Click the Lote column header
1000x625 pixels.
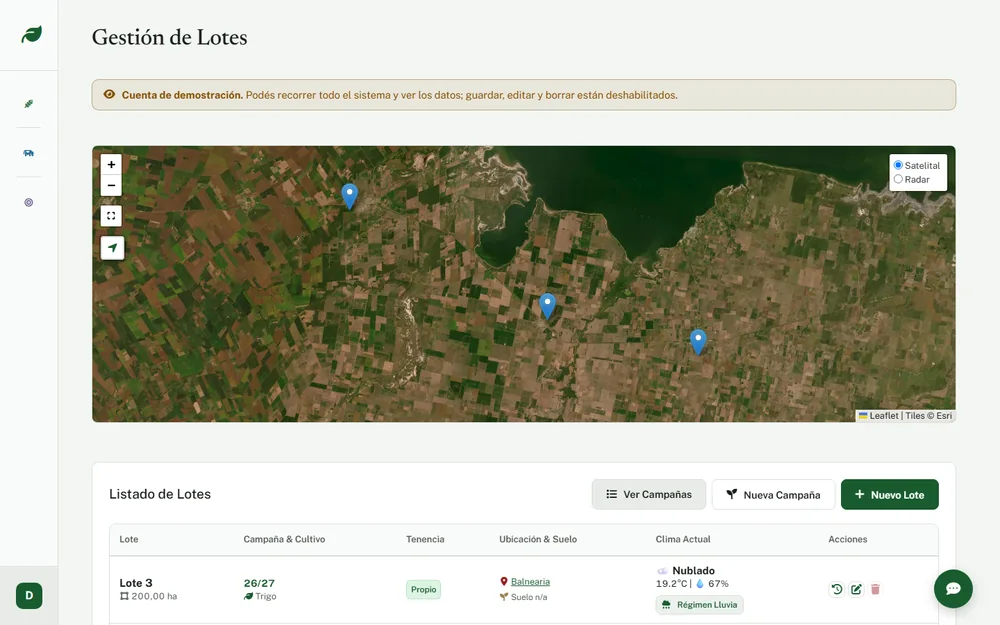click(x=129, y=539)
